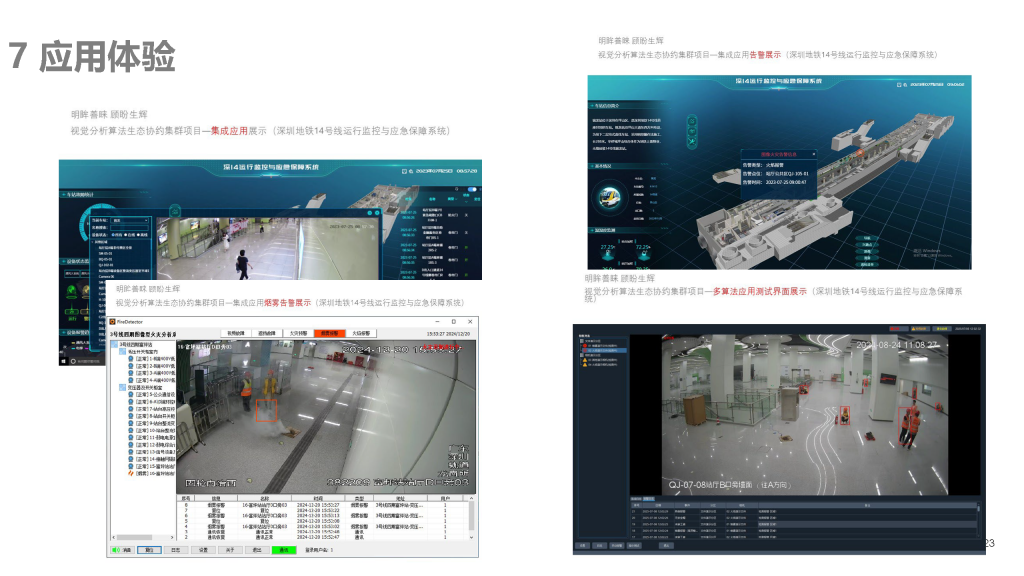Click the 设置 button at window bottom
The height and width of the screenshot is (576, 1024).
pos(202,550)
